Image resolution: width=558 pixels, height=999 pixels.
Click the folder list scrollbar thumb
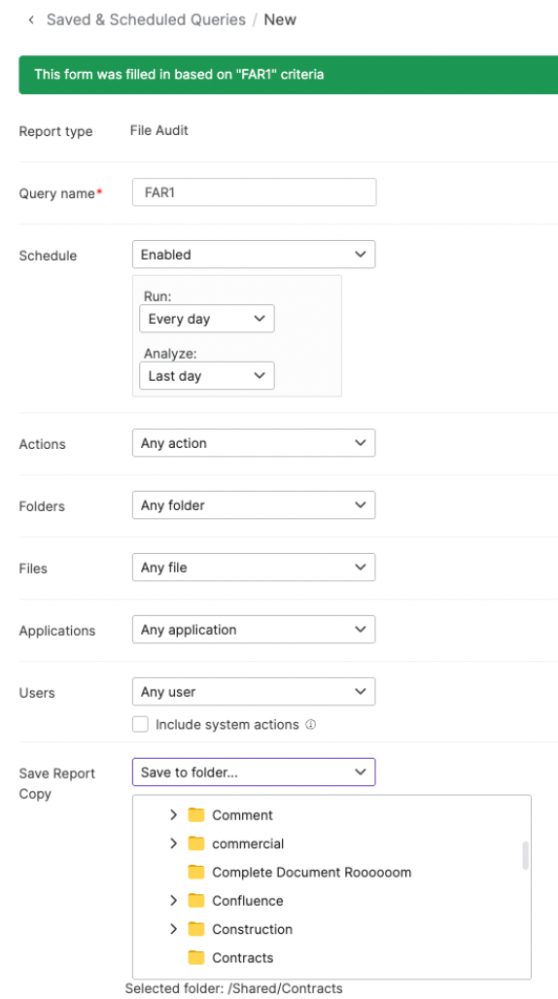(526, 856)
